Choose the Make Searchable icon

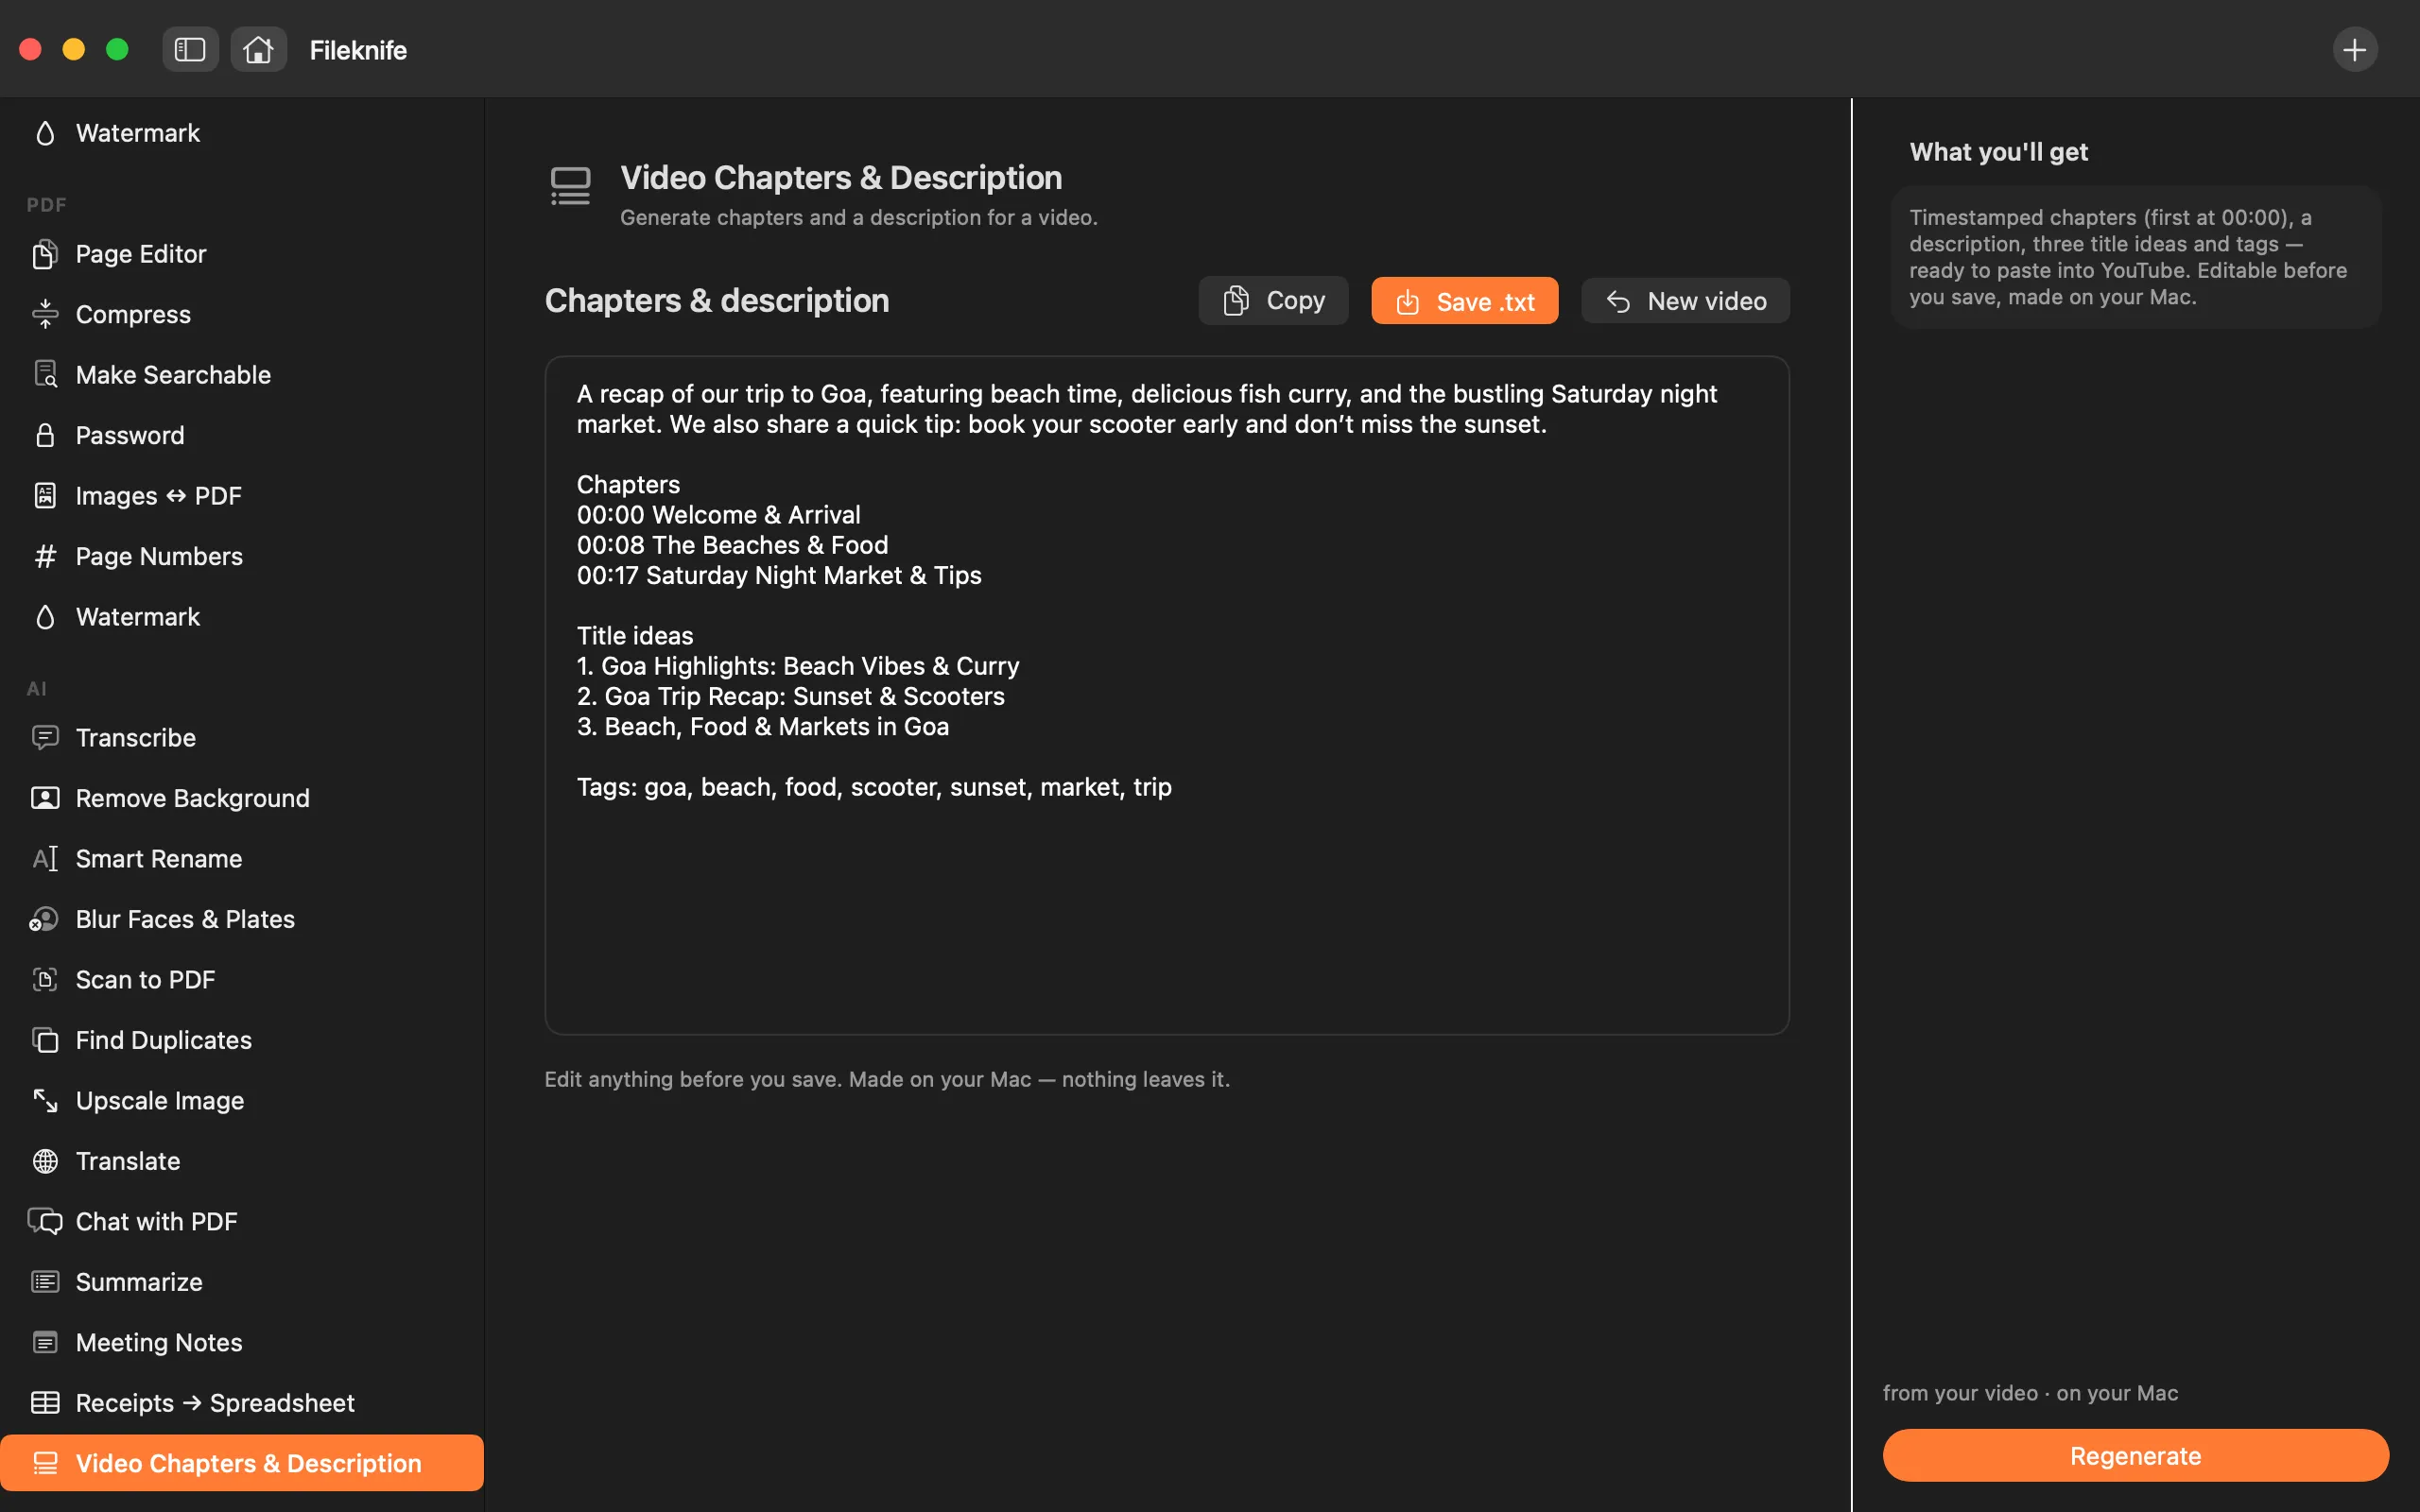coord(45,375)
